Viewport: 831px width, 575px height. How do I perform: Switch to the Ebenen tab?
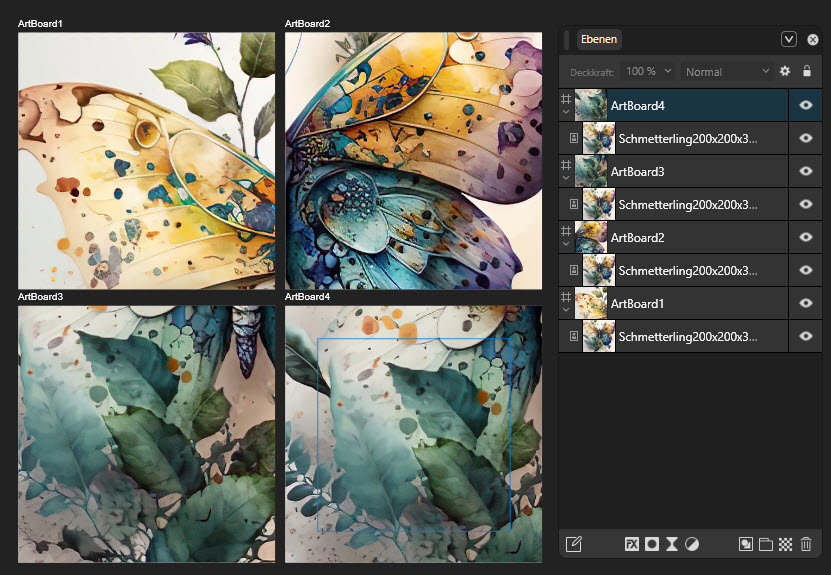(x=600, y=39)
